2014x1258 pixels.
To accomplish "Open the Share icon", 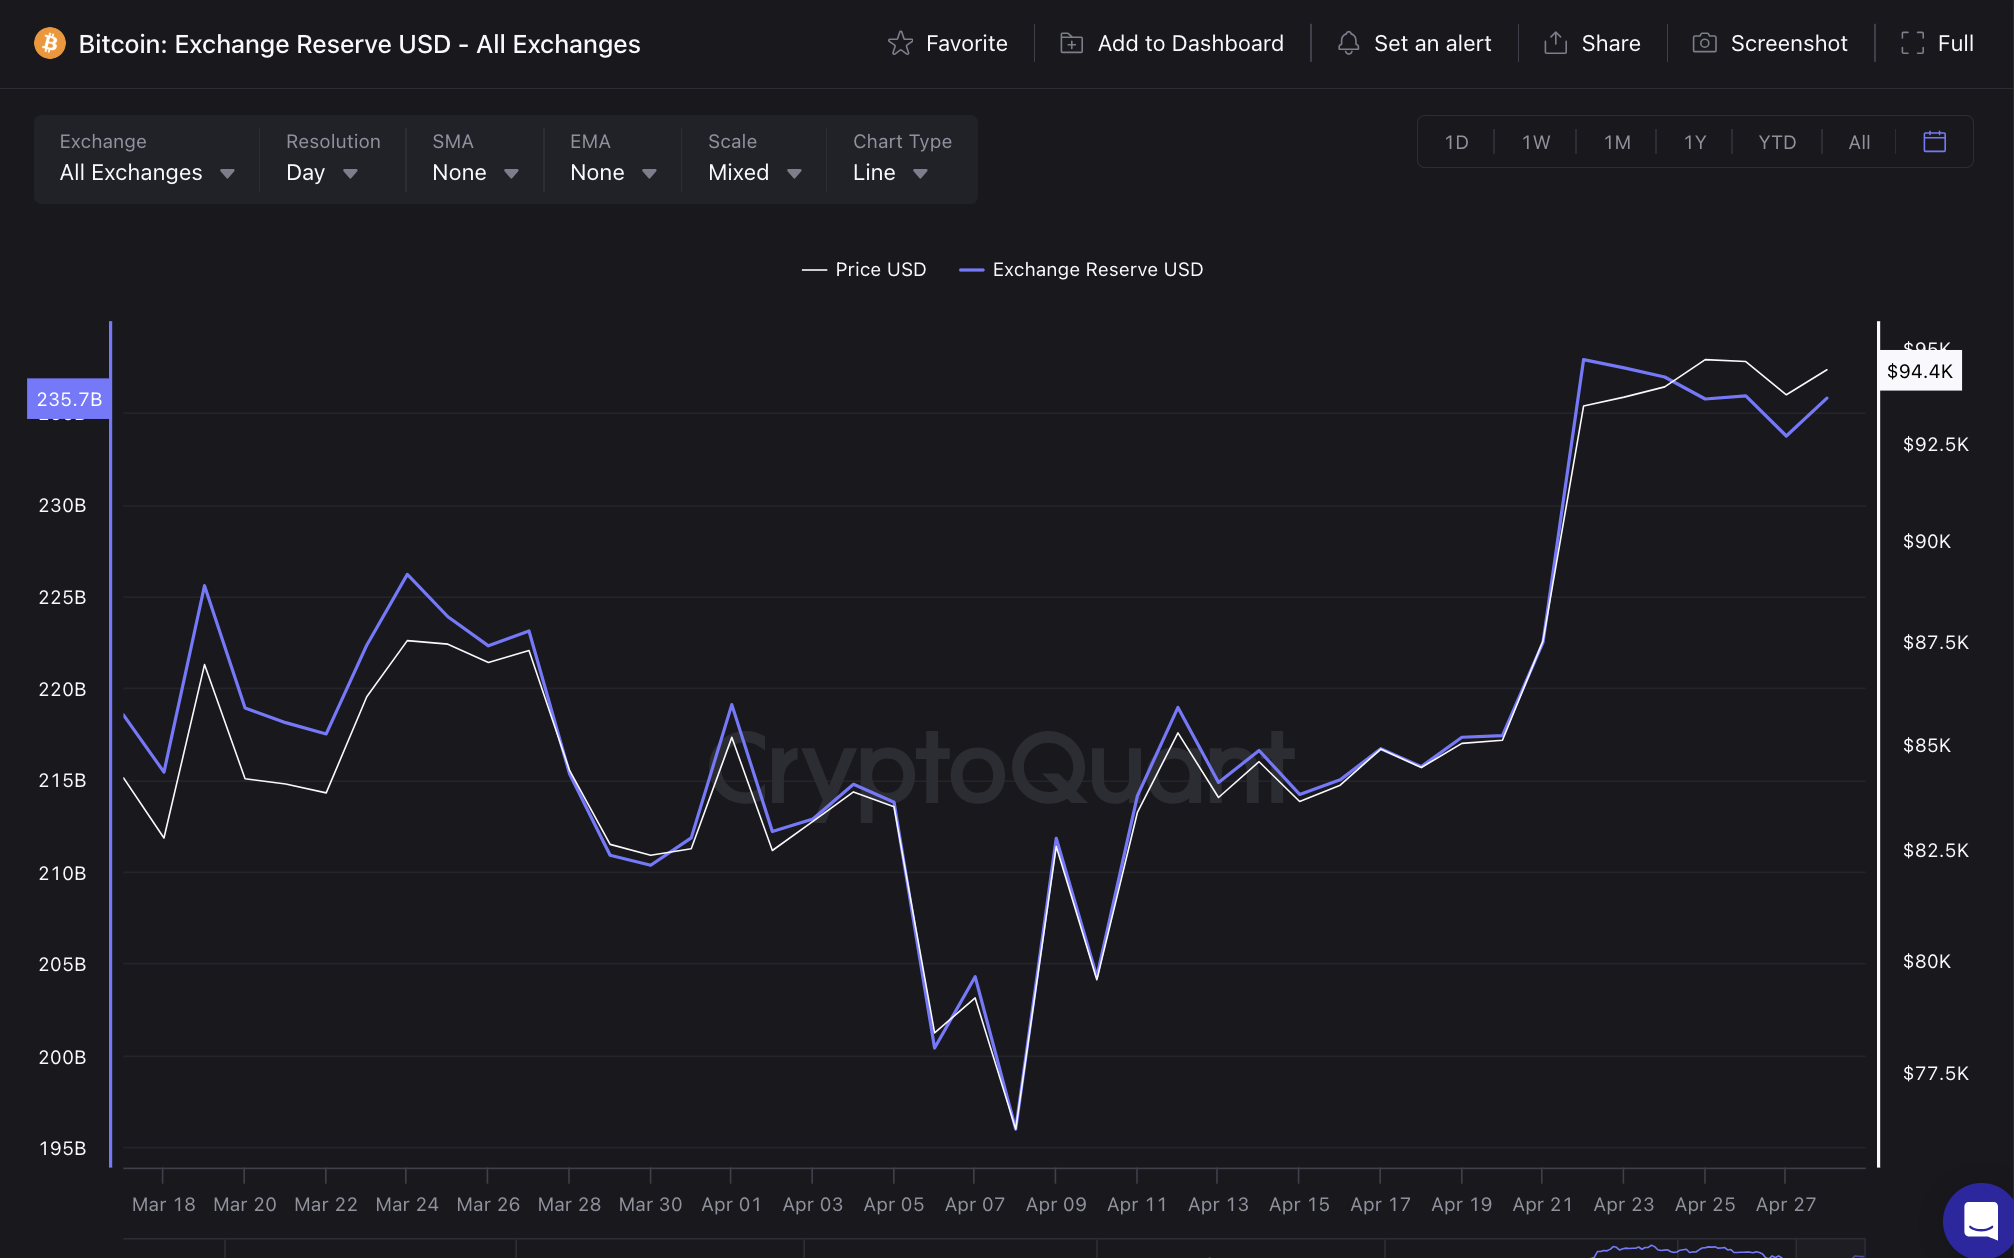I will point(1556,43).
